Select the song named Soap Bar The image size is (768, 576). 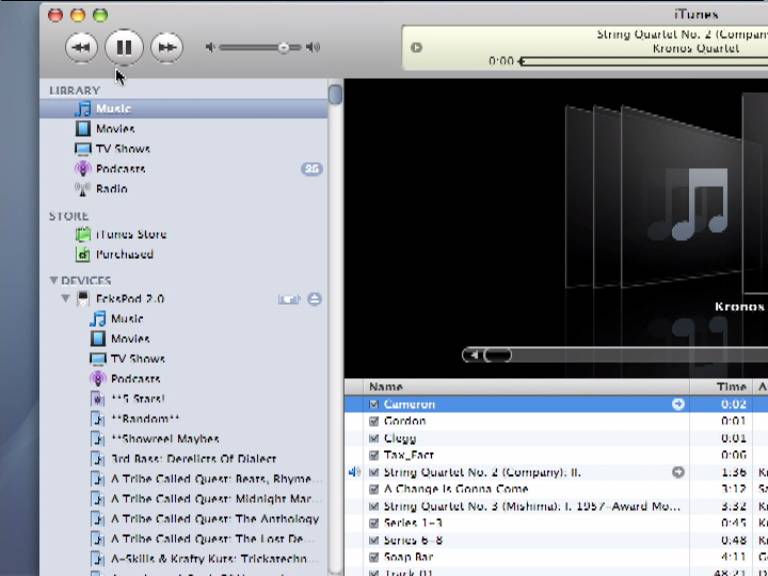click(408, 557)
